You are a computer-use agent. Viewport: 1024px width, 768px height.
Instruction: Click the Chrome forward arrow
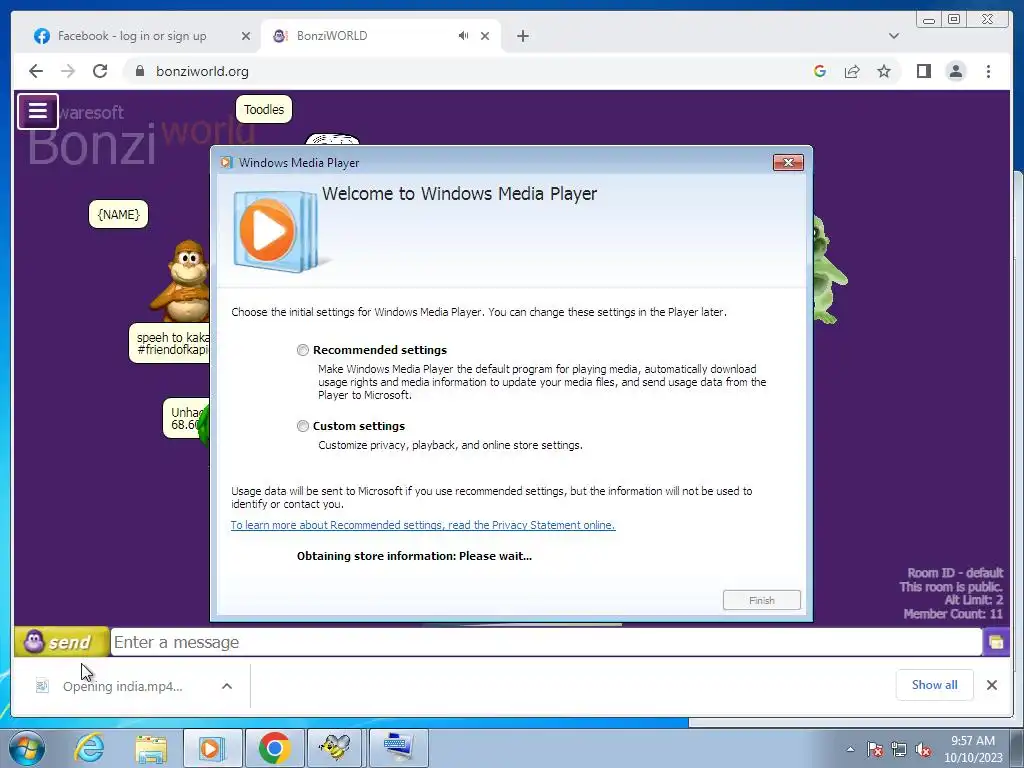[68, 71]
